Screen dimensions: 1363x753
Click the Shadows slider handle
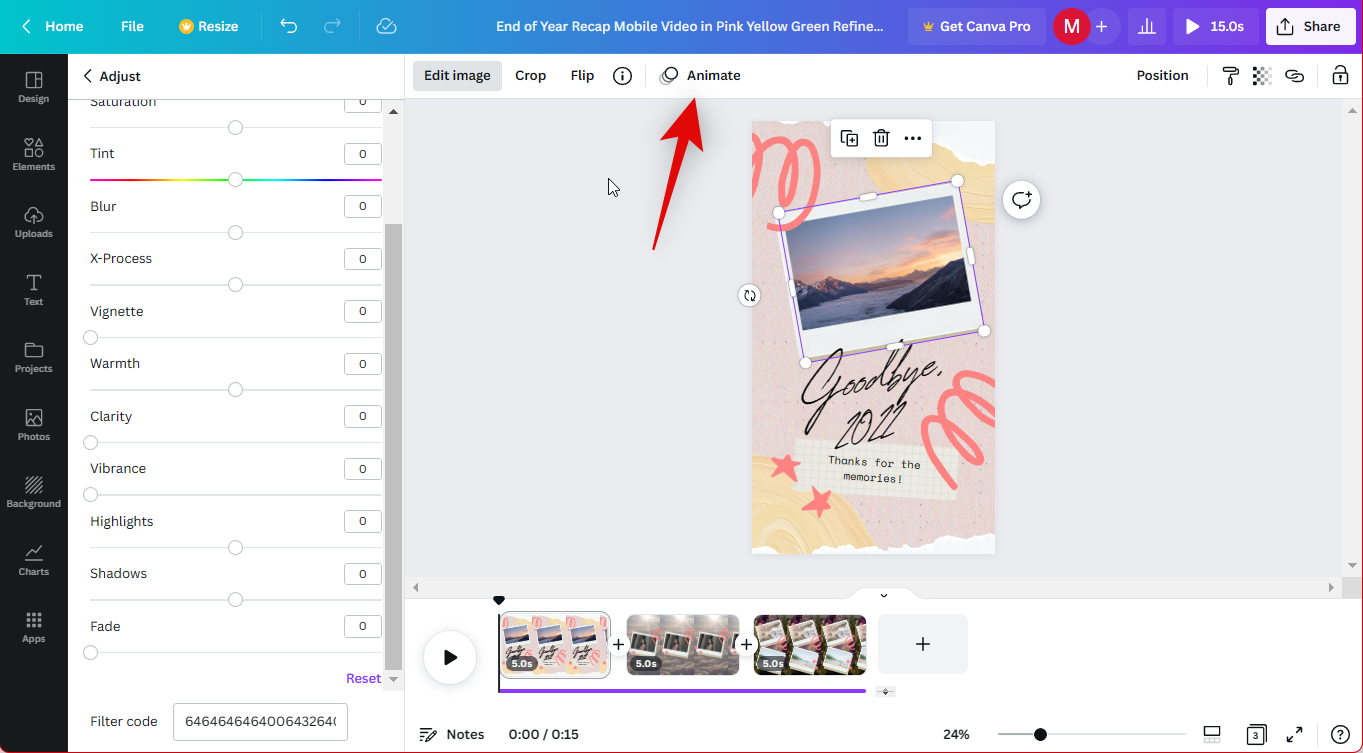(235, 600)
